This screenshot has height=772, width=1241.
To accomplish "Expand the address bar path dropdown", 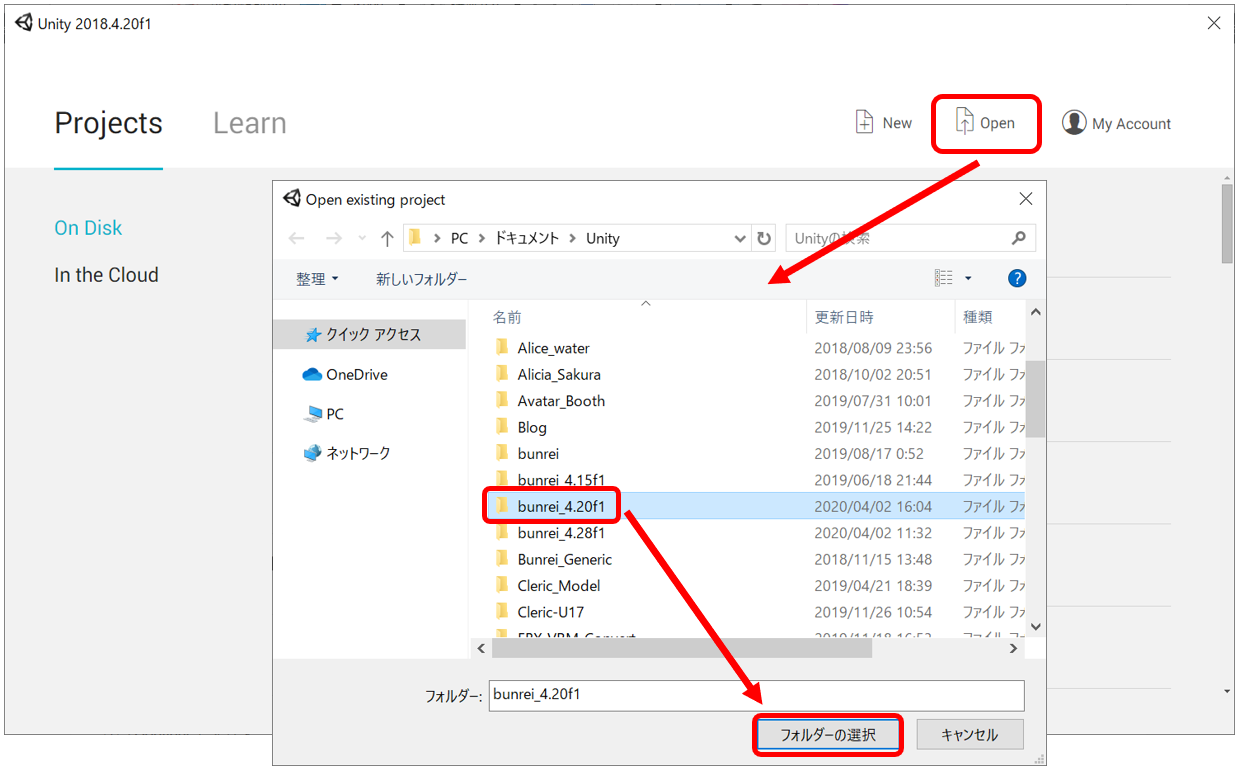I will point(740,238).
